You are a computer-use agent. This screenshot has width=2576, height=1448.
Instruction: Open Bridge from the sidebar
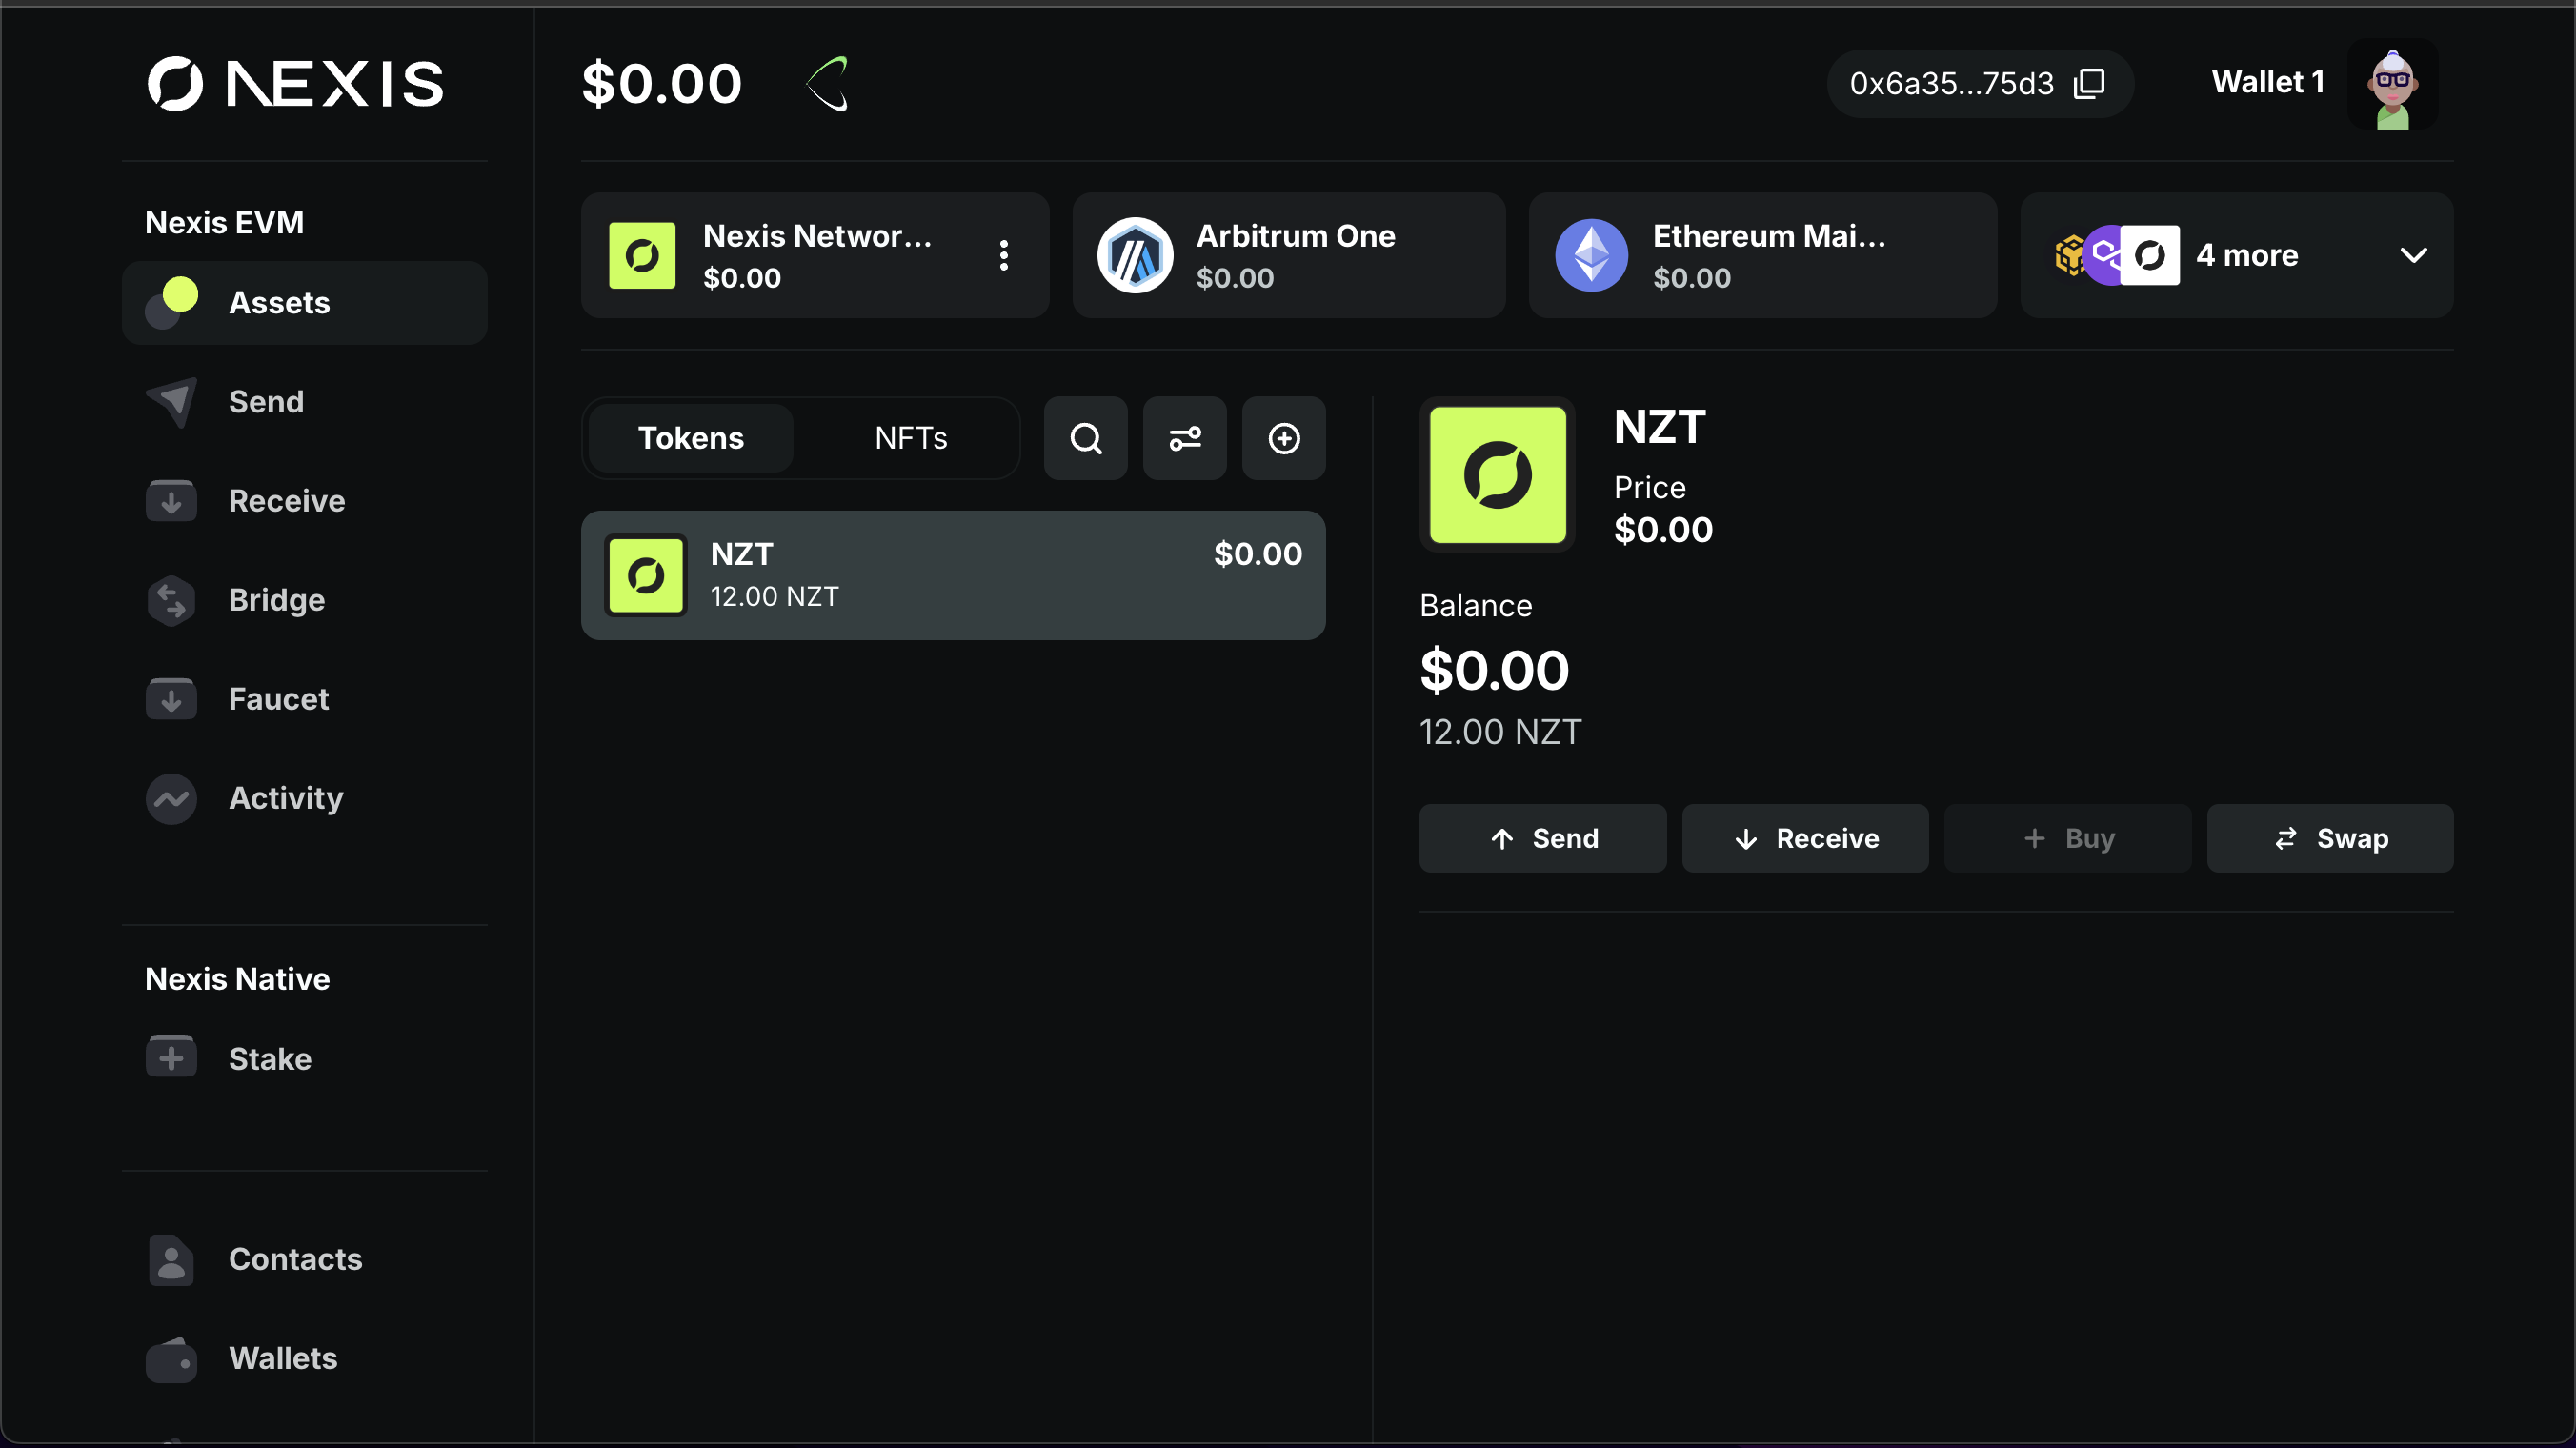(276, 600)
